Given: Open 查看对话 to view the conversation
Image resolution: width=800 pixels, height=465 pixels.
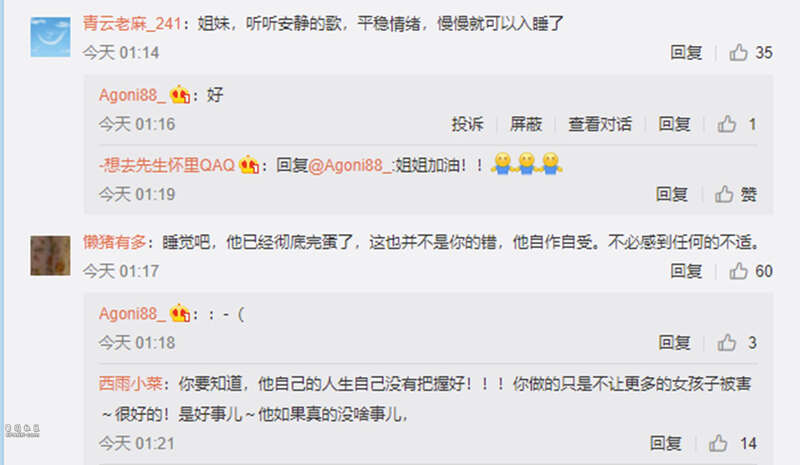Looking at the screenshot, I should point(600,124).
